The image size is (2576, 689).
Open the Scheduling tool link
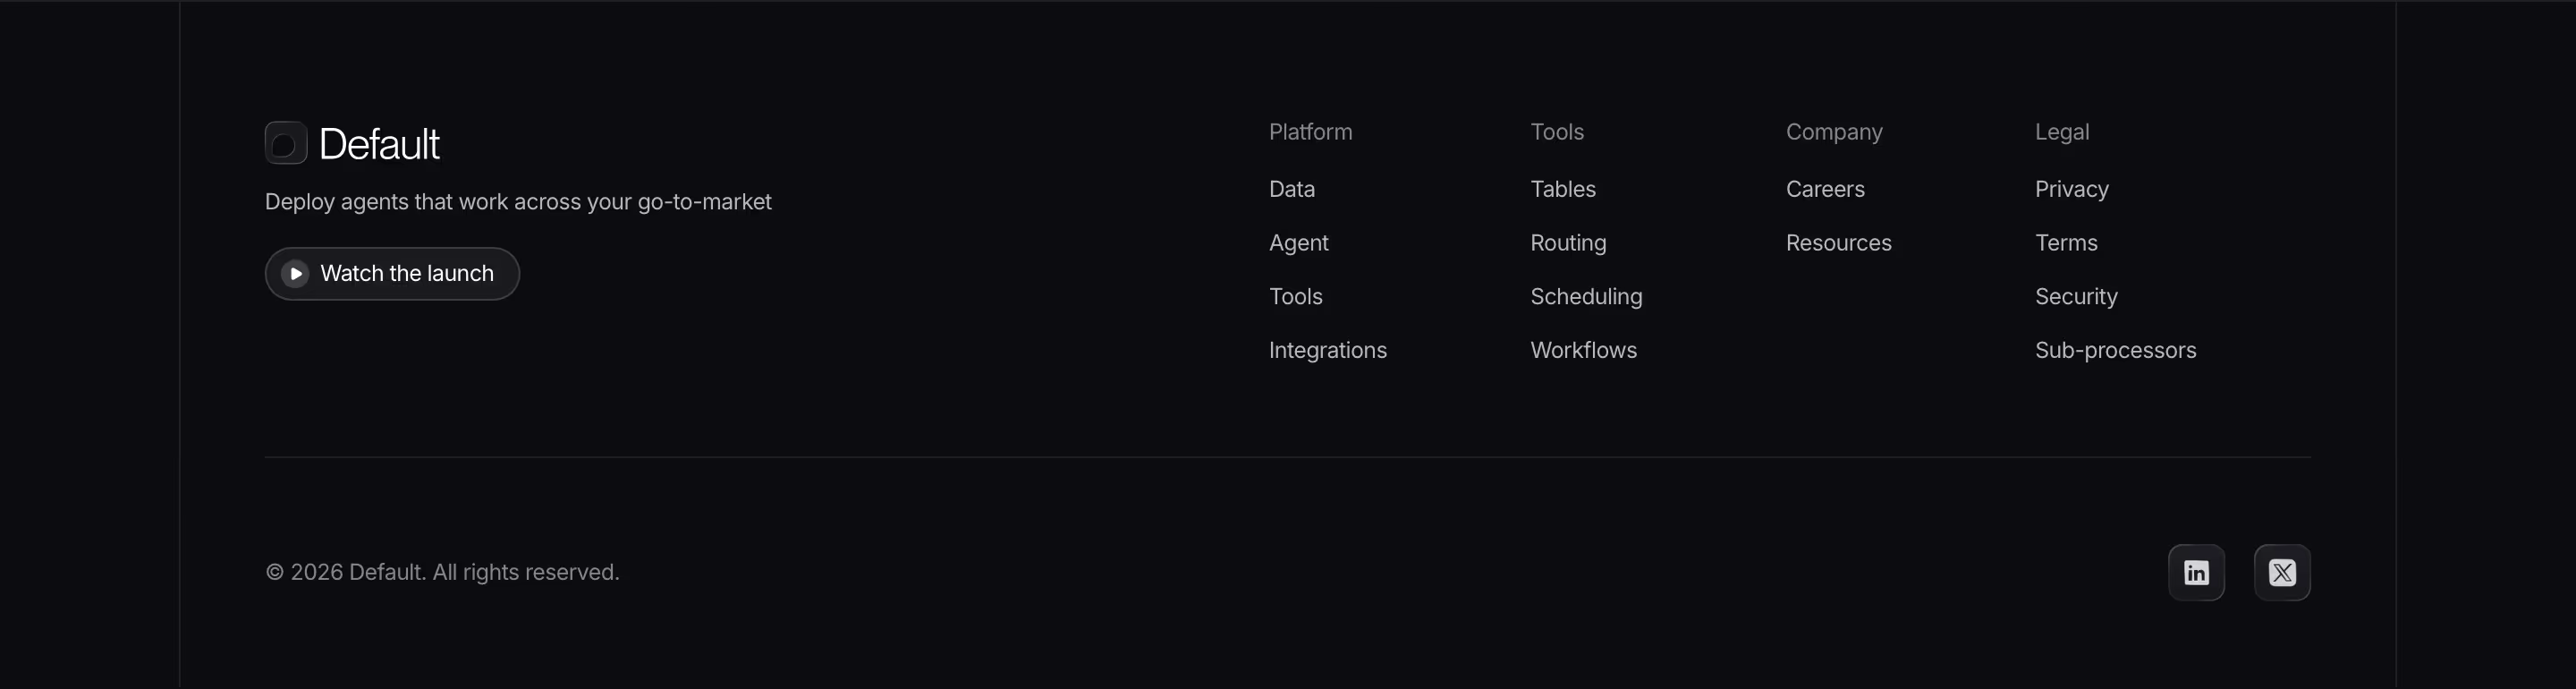1586,297
